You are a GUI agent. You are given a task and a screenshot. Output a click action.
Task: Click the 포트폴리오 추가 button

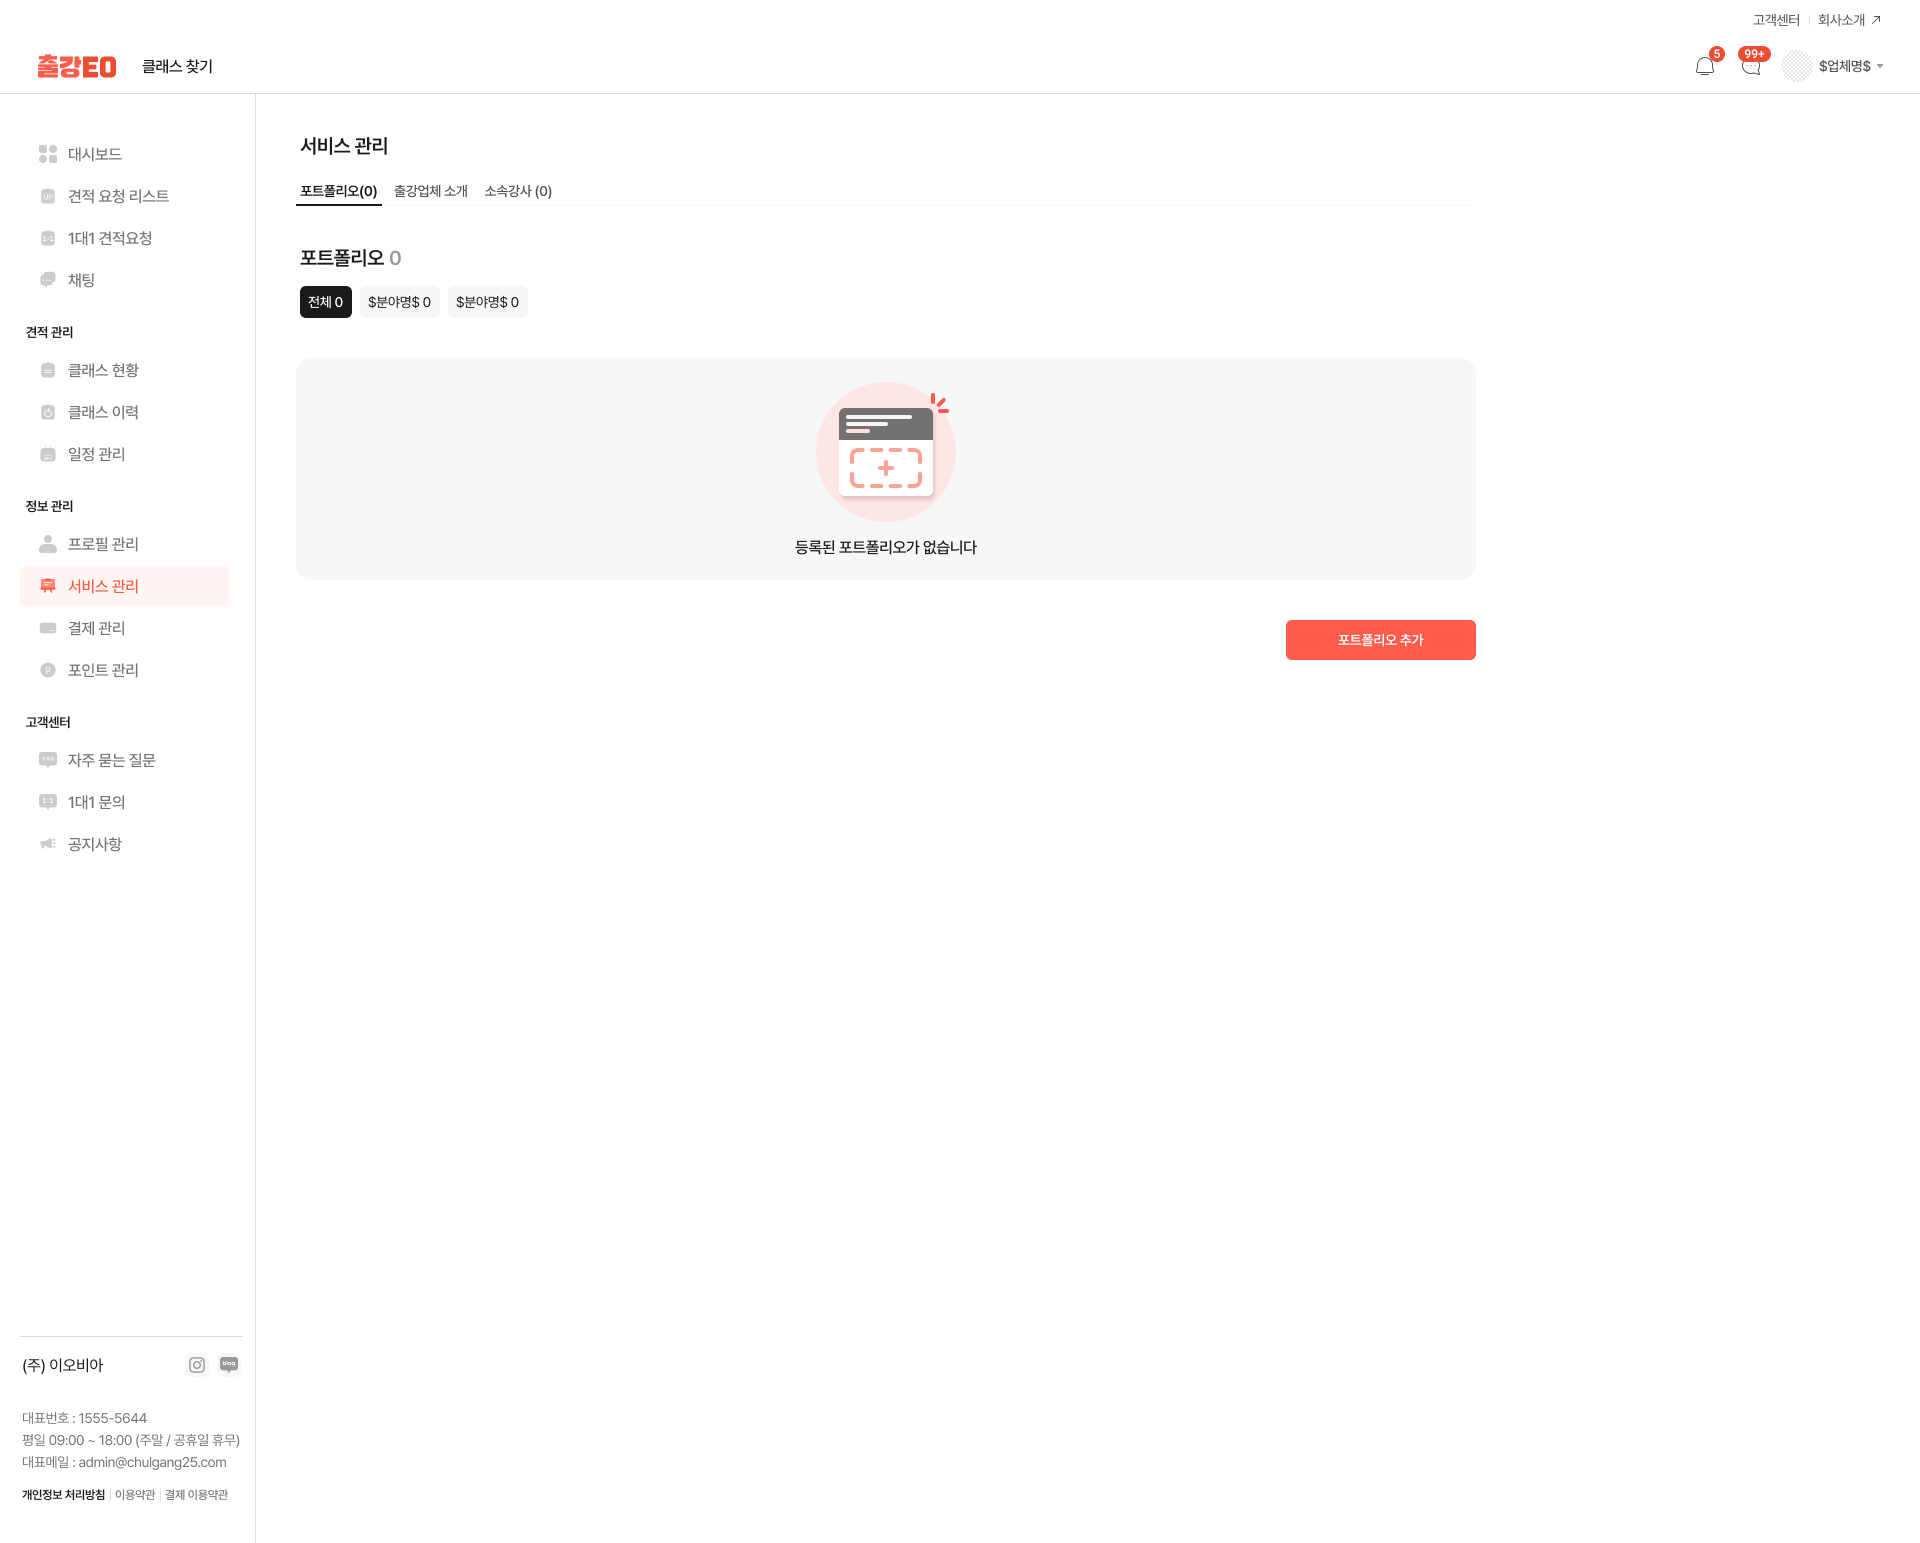pos(1381,640)
